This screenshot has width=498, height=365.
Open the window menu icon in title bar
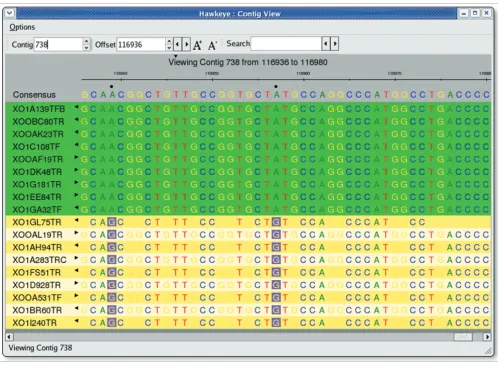coord(9,13)
